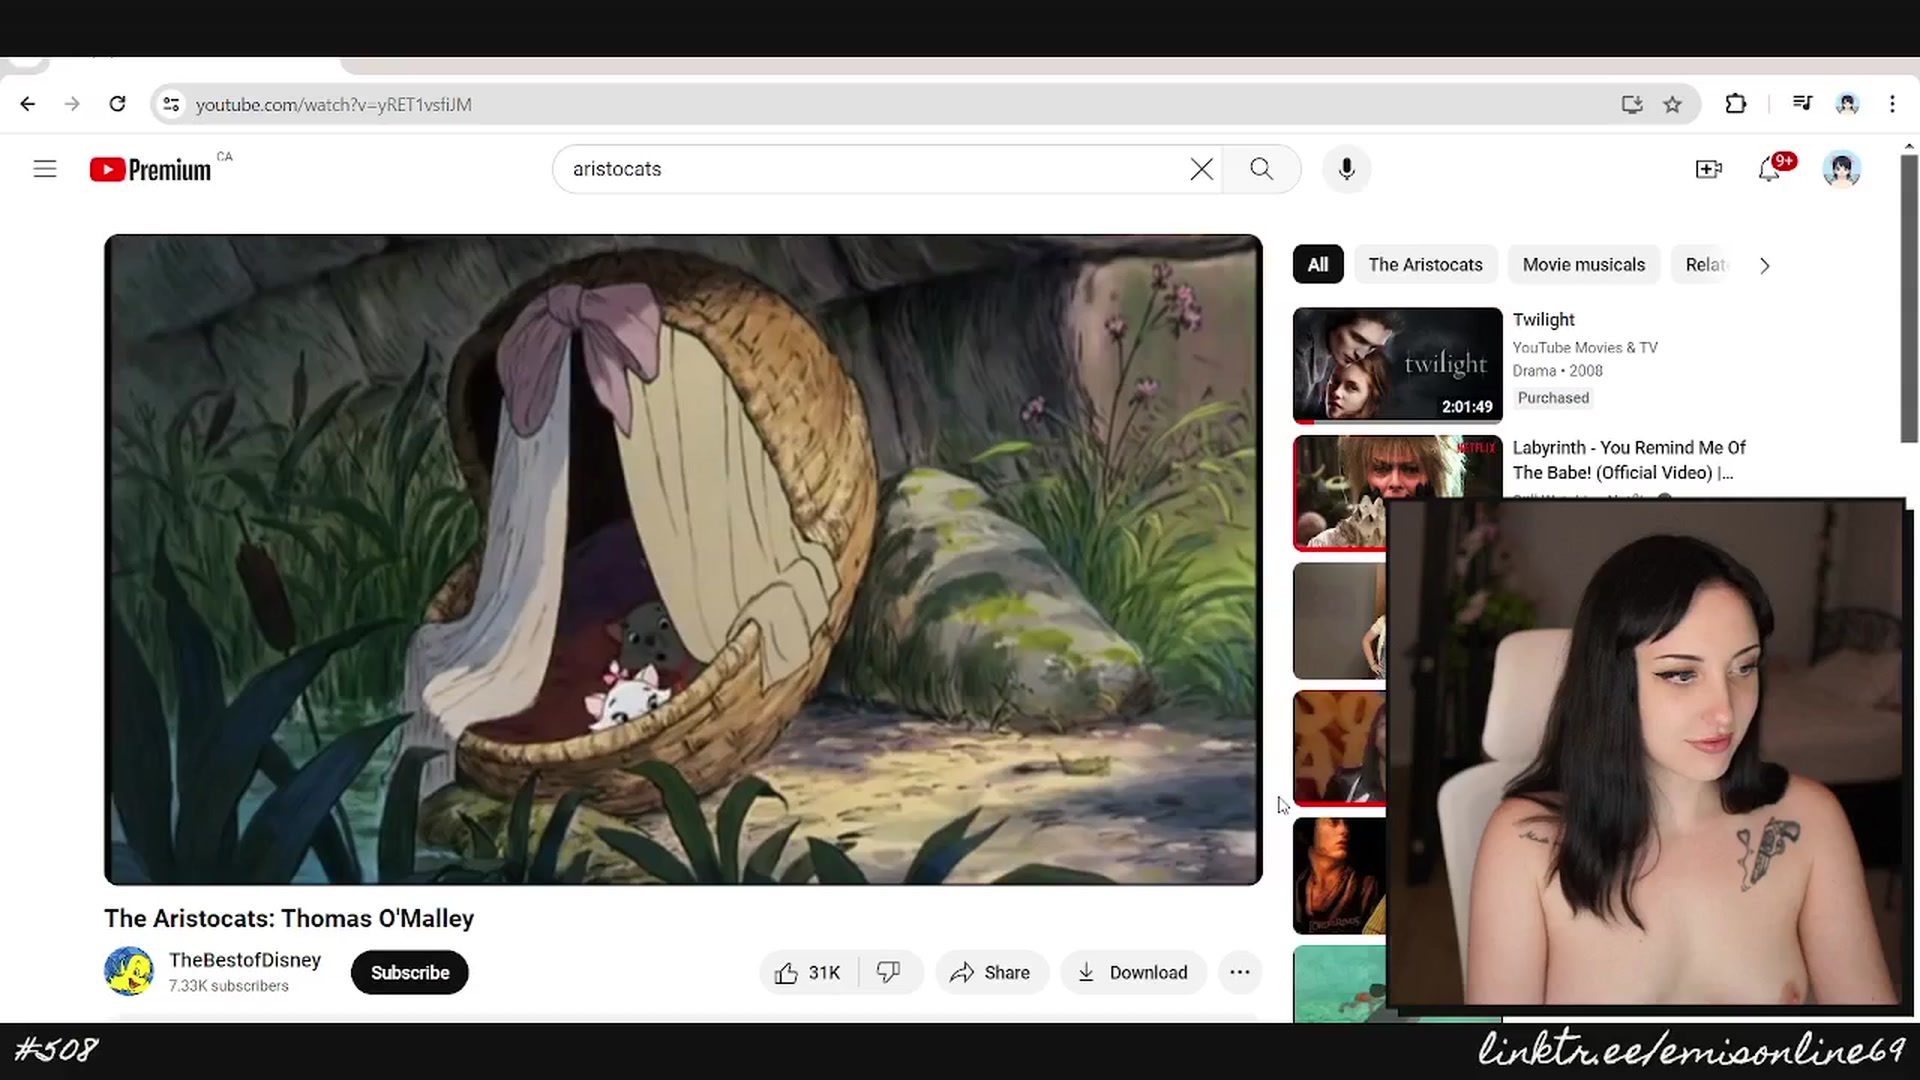Open the Create video icon
1920x1080 pixels.
[1709, 169]
